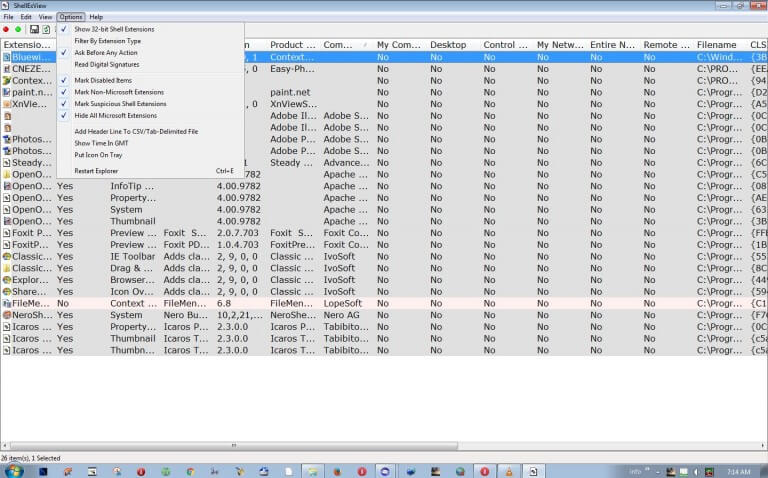768x478 pixels.
Task: Sort by the Extensio... column header
Action: pos(27,45)
